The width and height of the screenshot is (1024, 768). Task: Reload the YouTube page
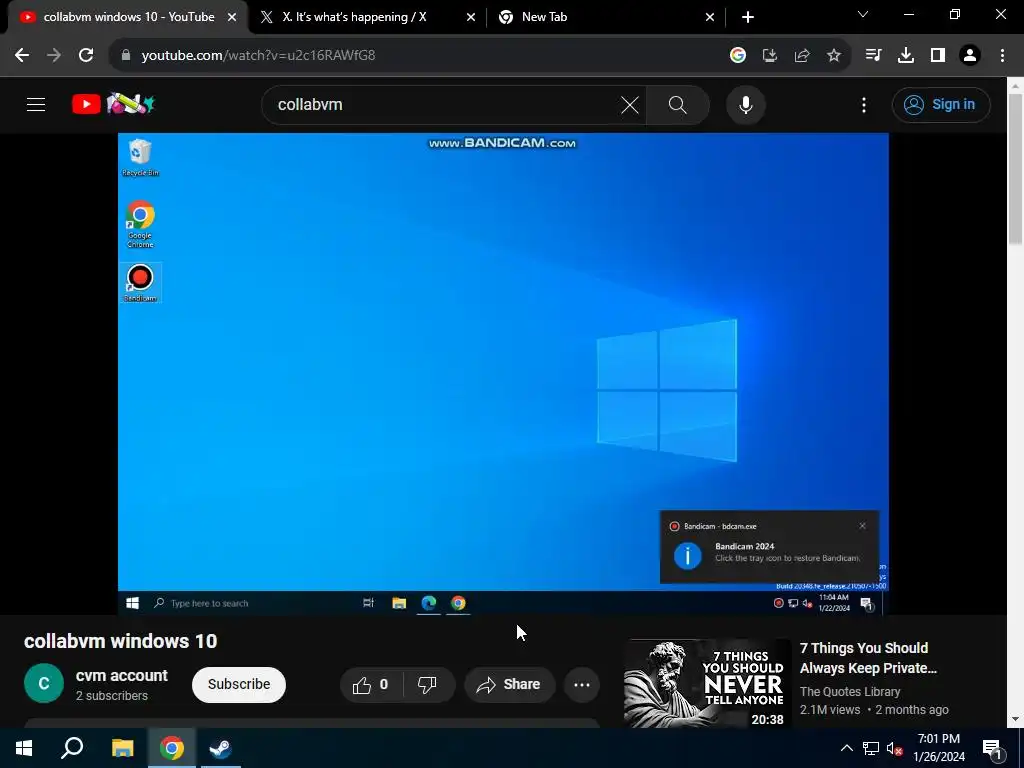(86, 55)
